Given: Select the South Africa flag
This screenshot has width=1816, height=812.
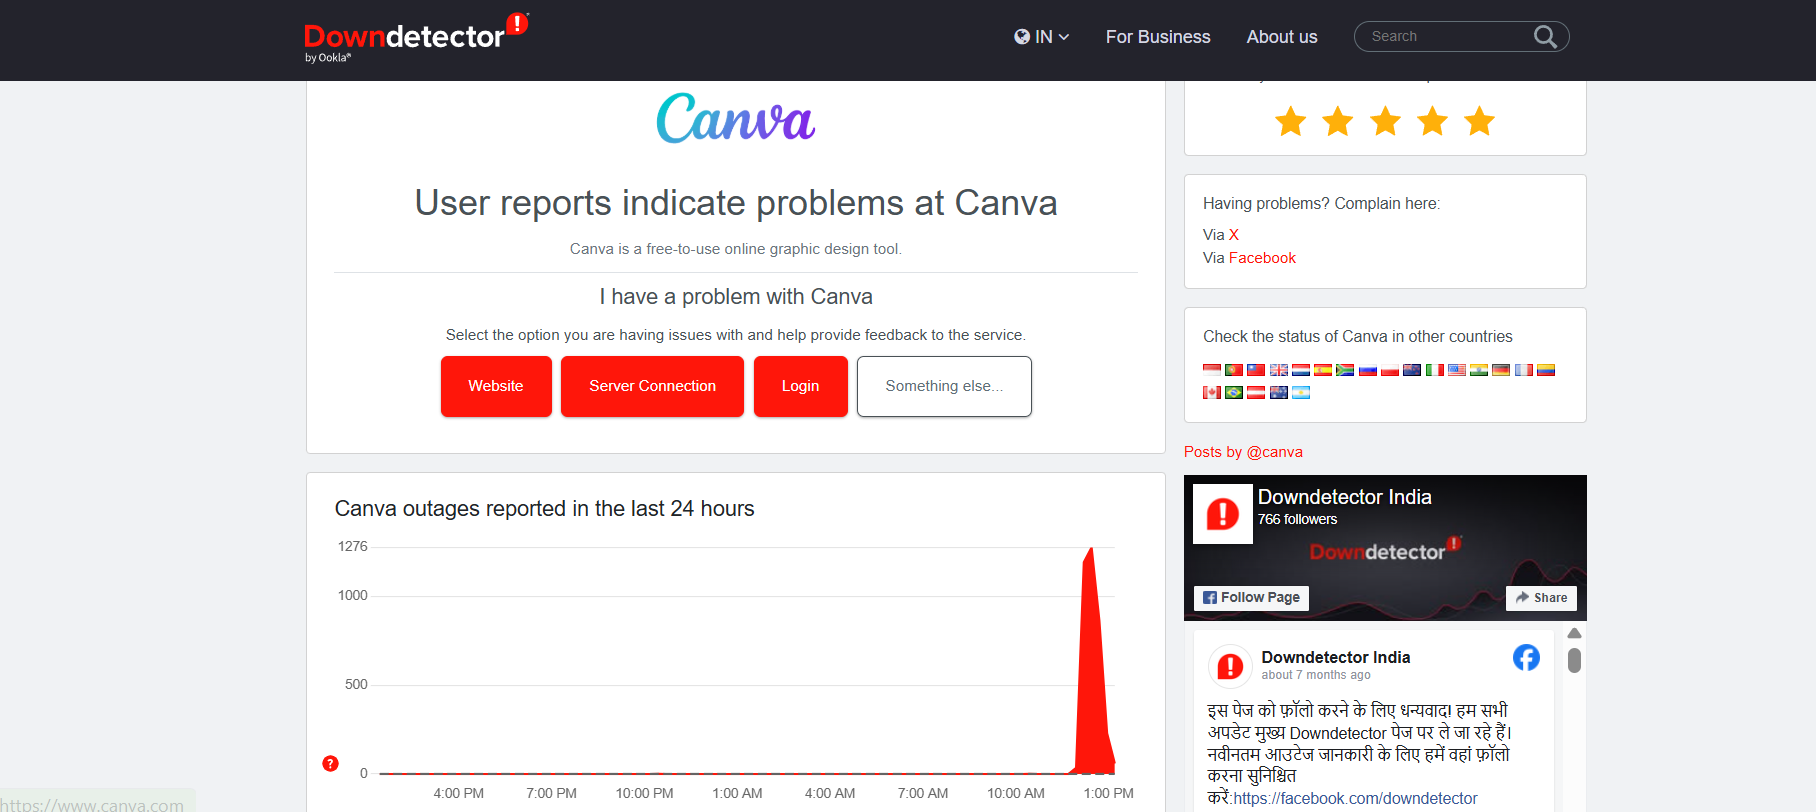Looking at the screenshot, I should tap(1345, 370).
